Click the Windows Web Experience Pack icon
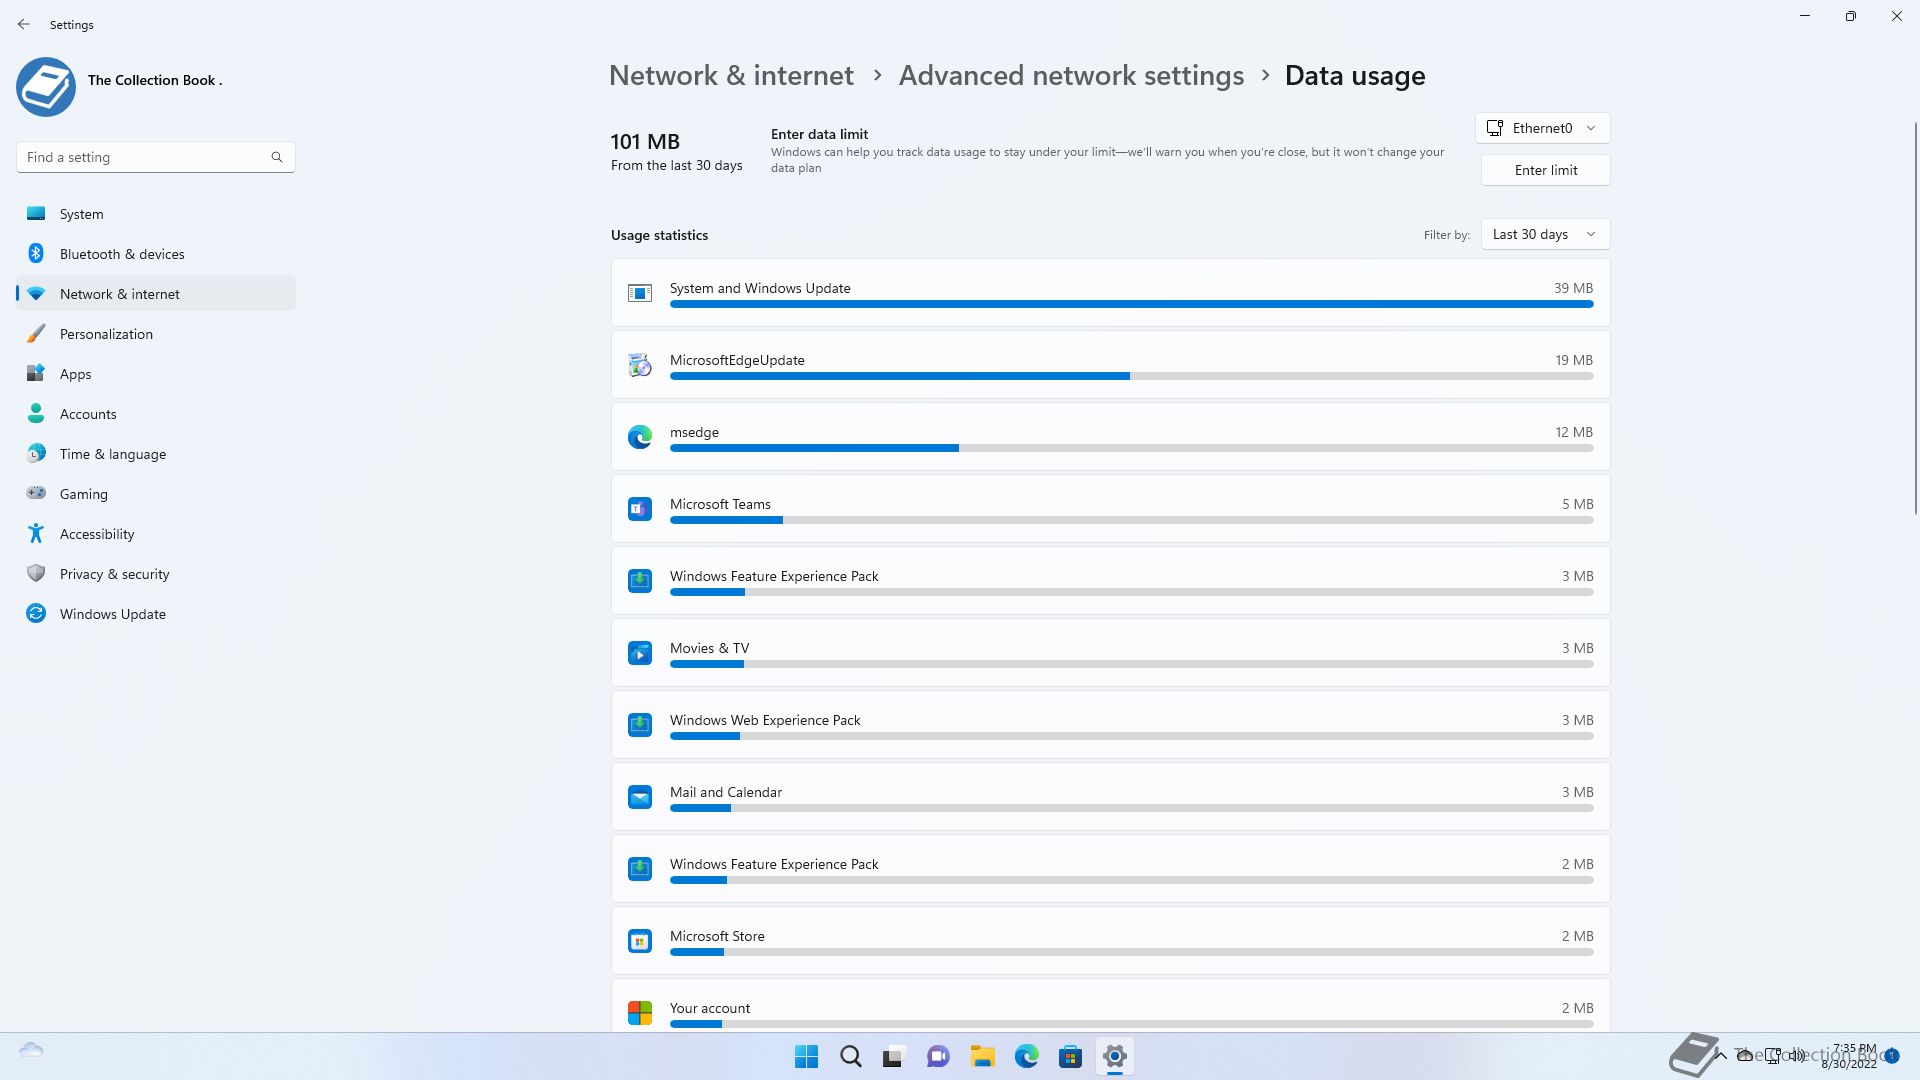The image size is (1920, 1080). point(640,725)
